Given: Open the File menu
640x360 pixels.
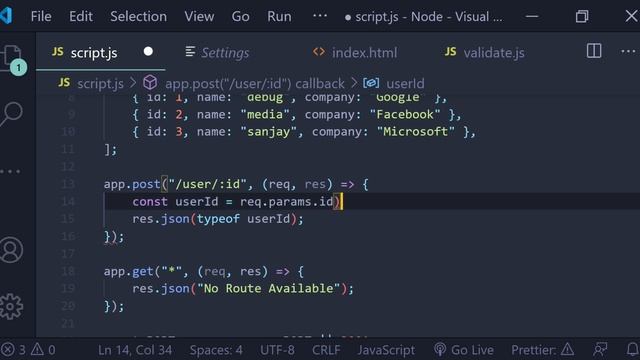Looking at the screenshot, I should [x=41, y=17].
